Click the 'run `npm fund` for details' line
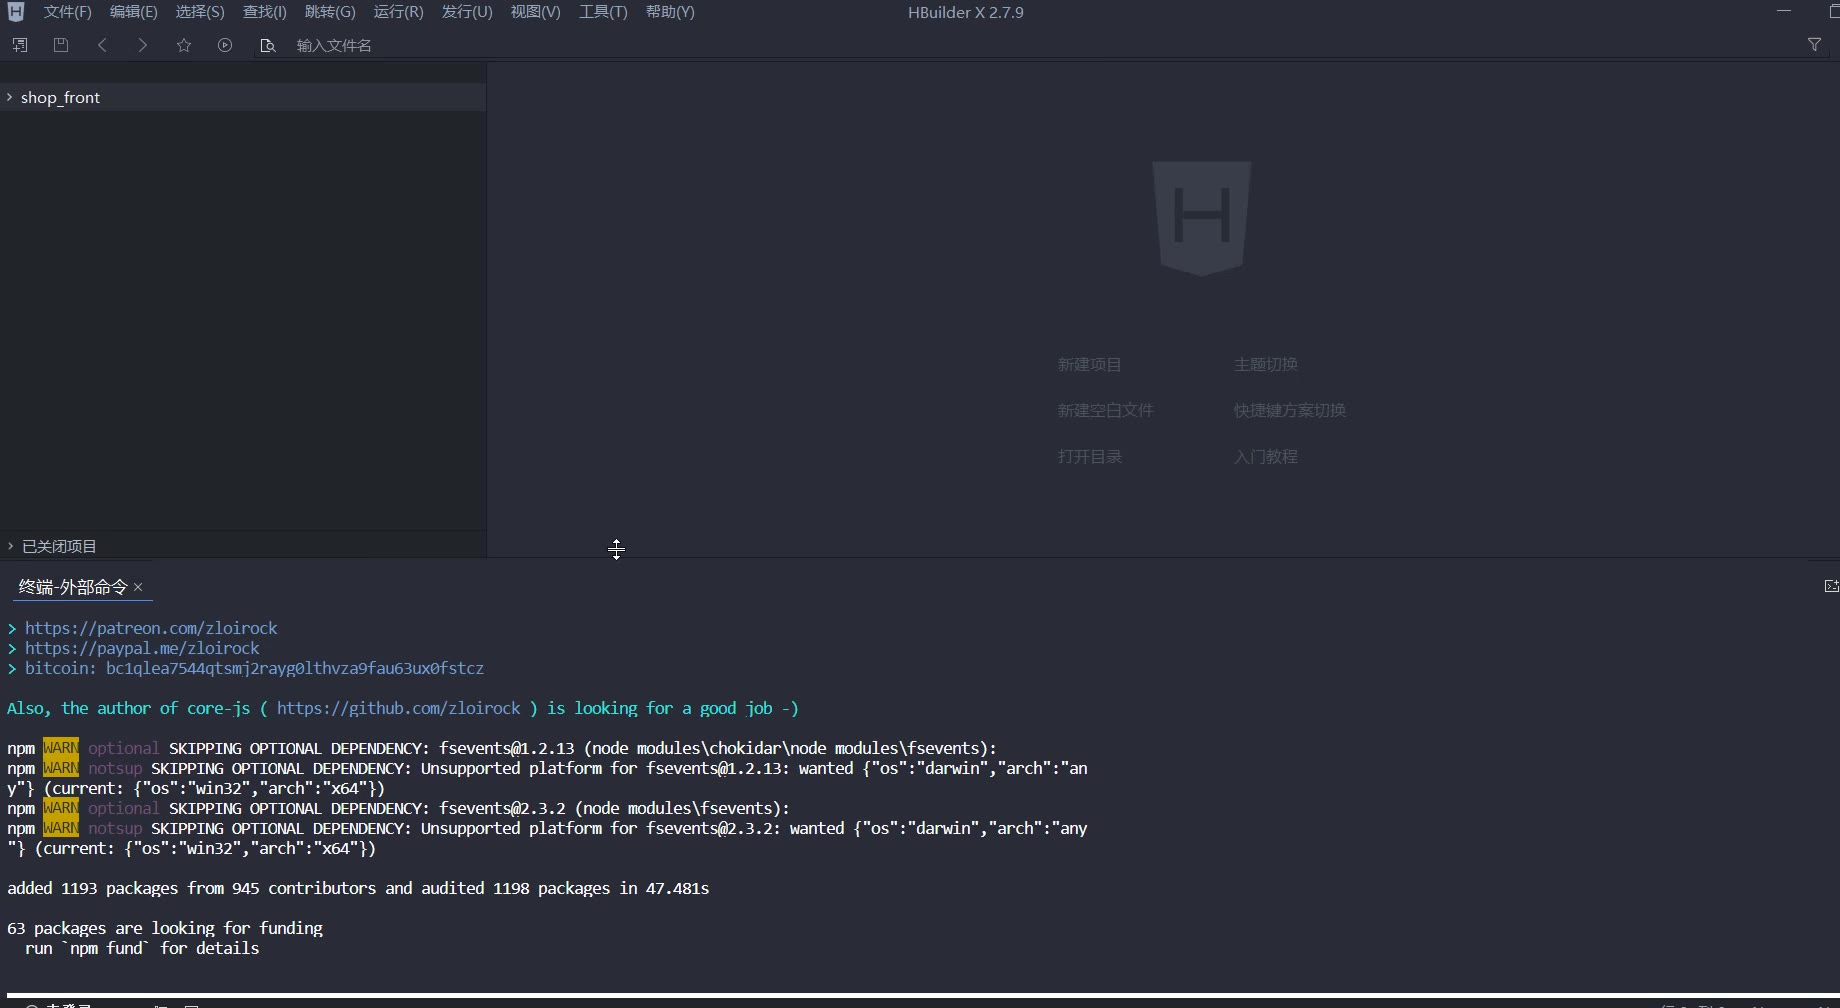The image size is (1840, 1008). [x=142, y=948]
